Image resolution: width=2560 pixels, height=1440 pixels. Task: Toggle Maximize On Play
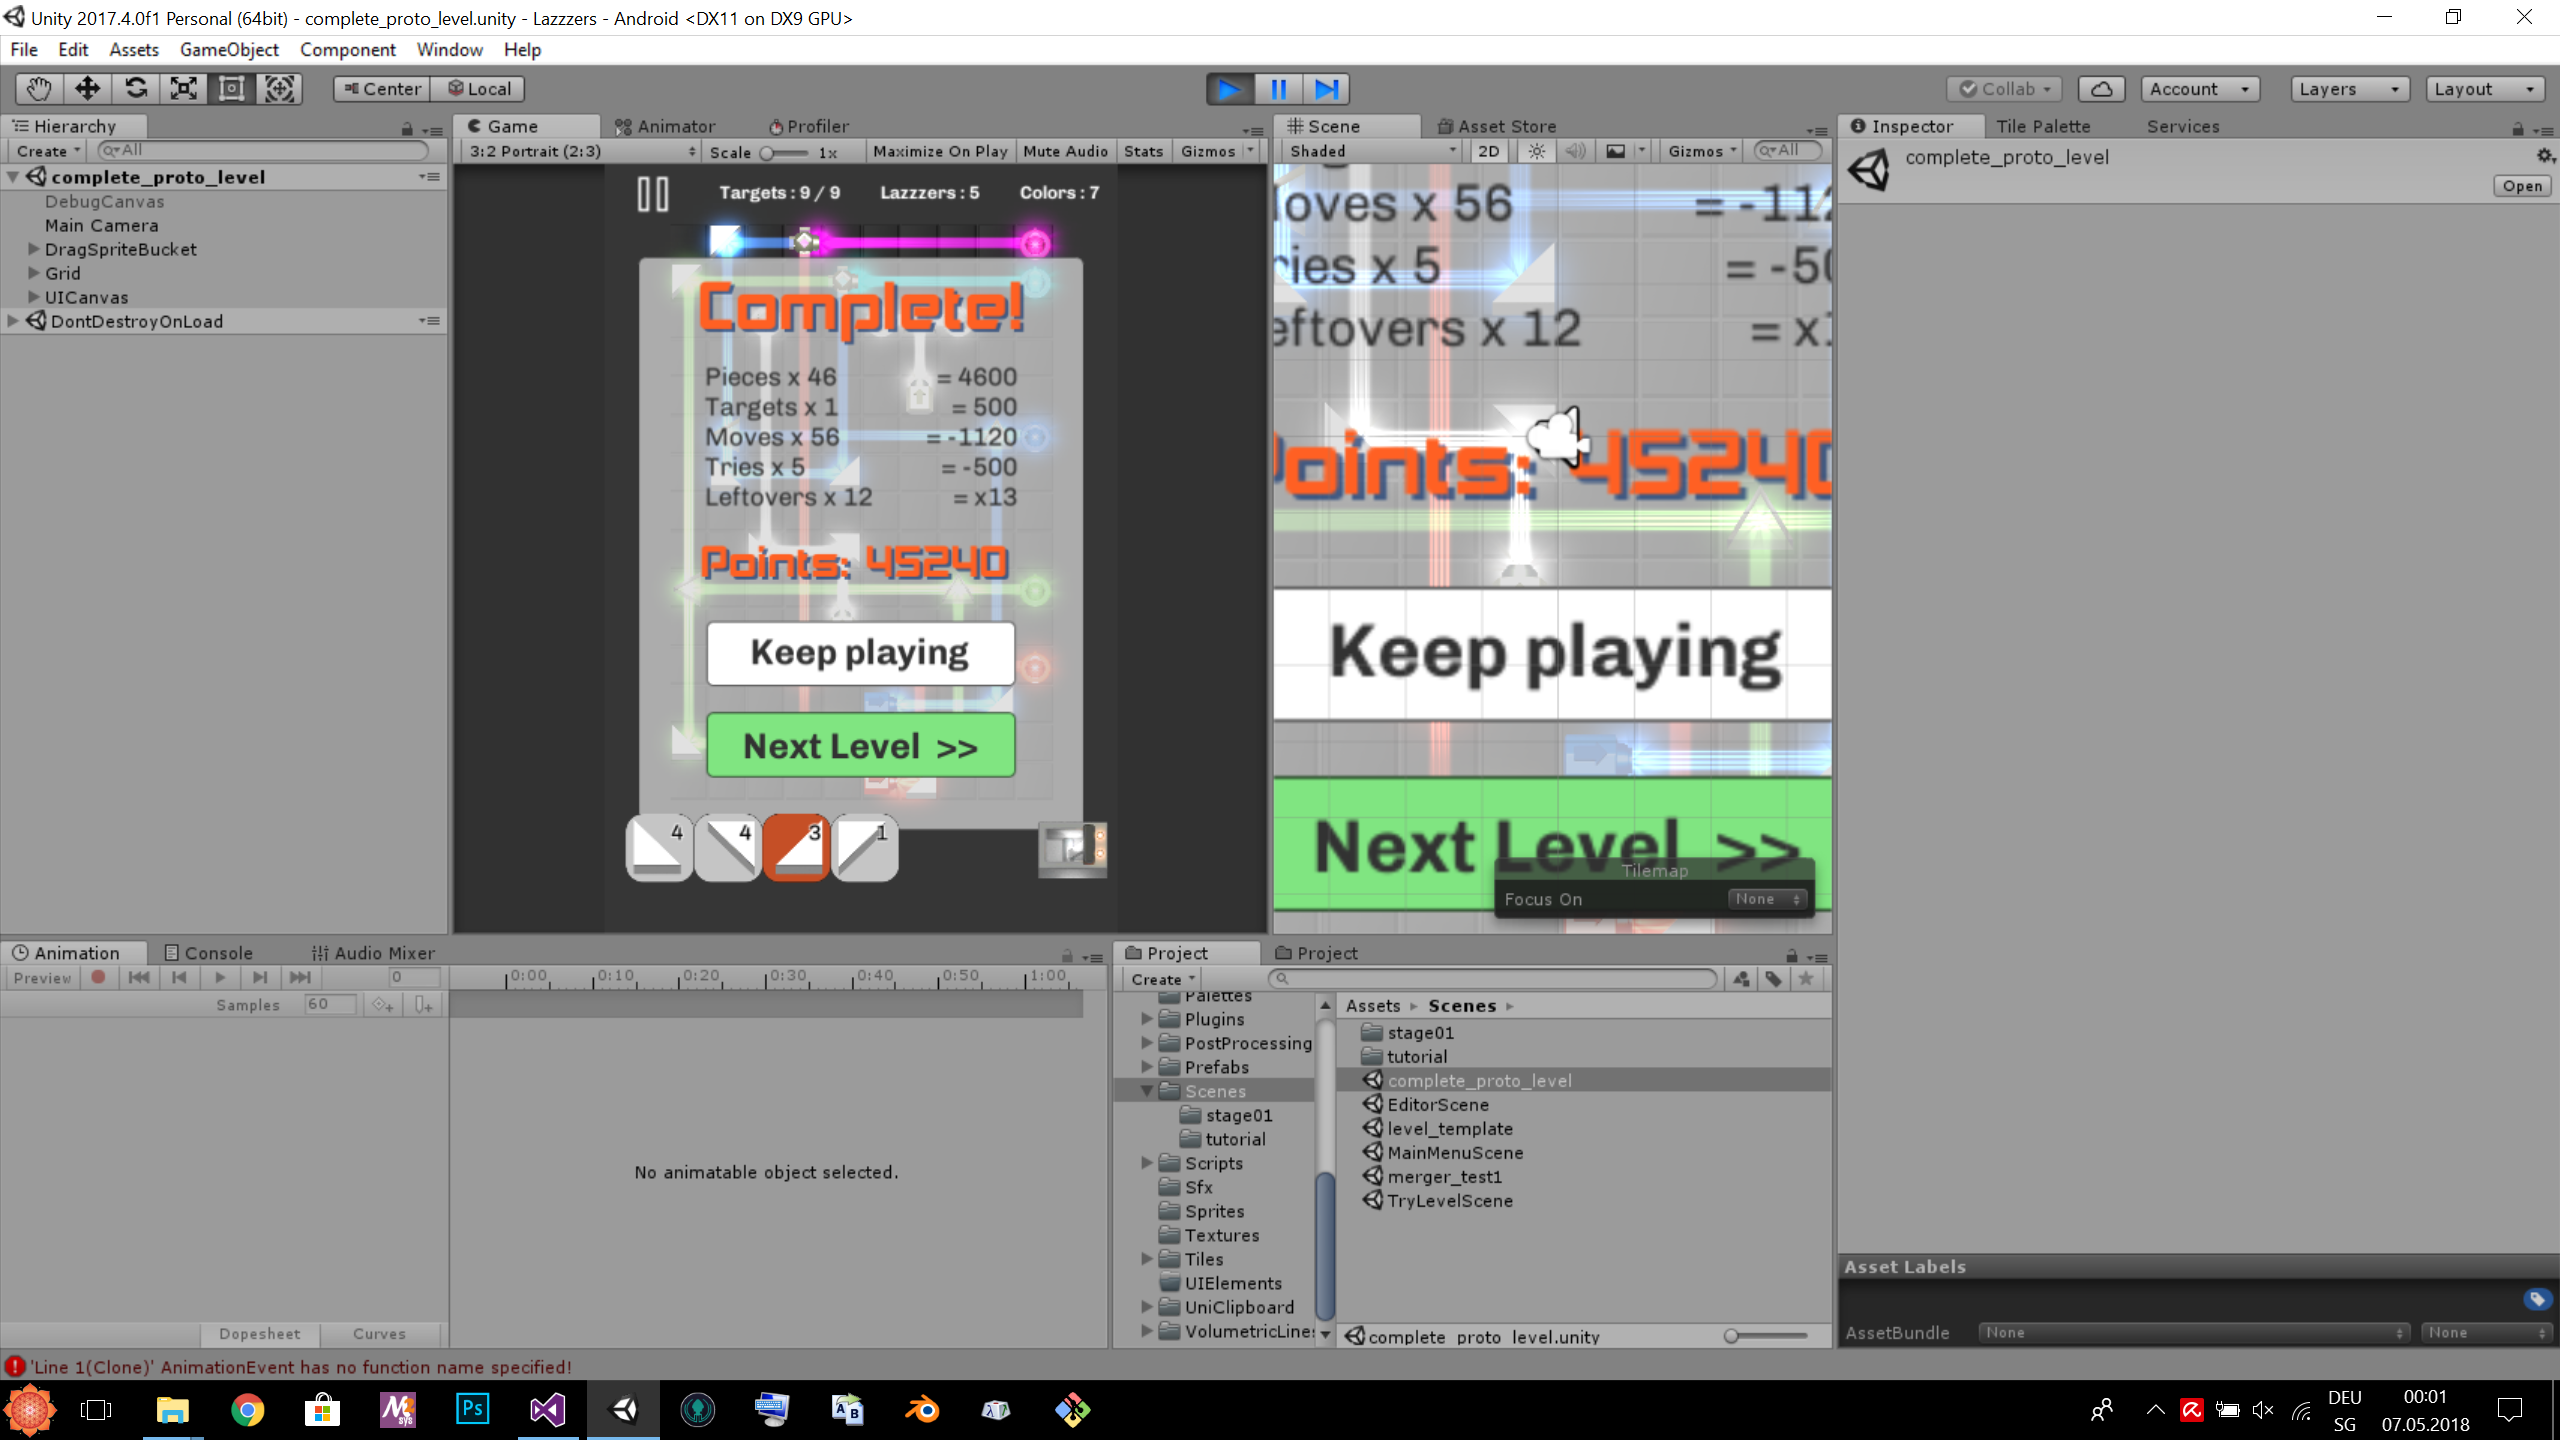click(939, 151)
